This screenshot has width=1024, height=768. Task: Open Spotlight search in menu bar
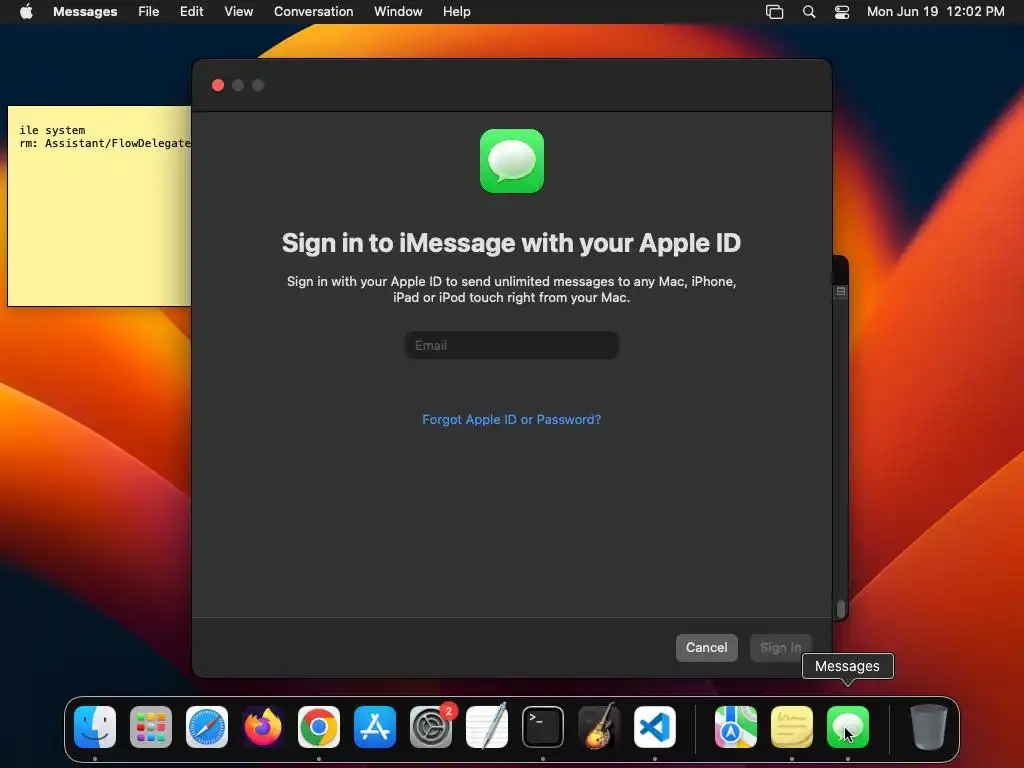click(808, 12)
